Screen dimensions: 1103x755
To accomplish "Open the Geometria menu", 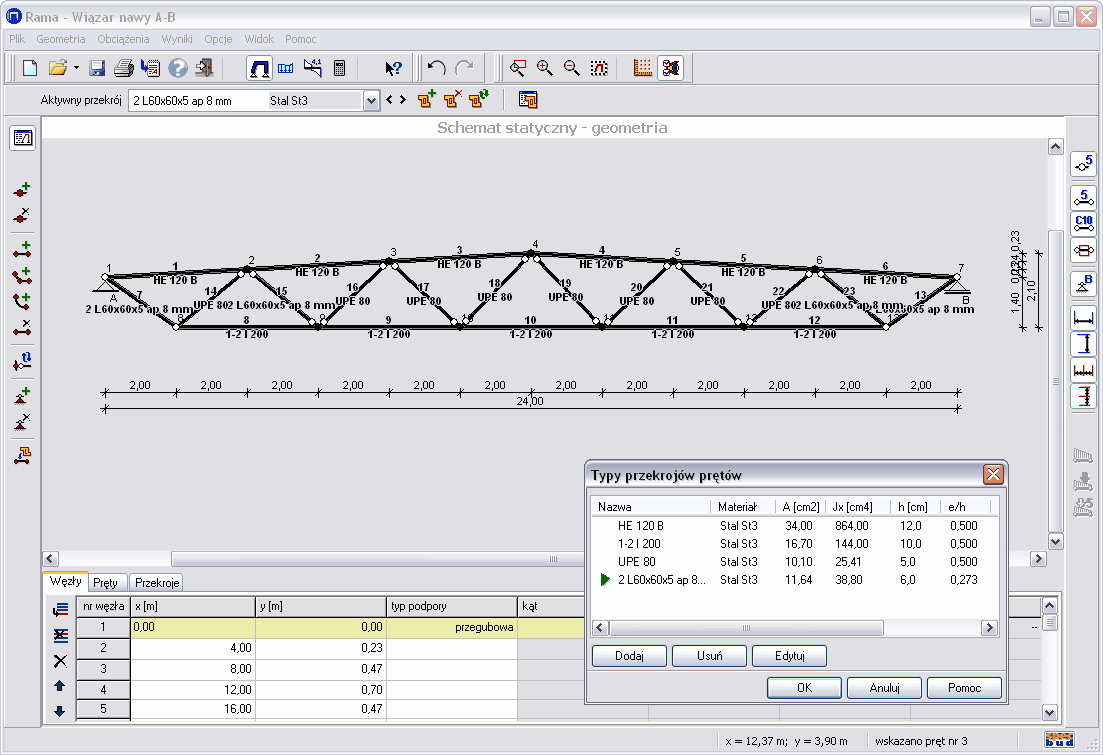I will point(61,39).
